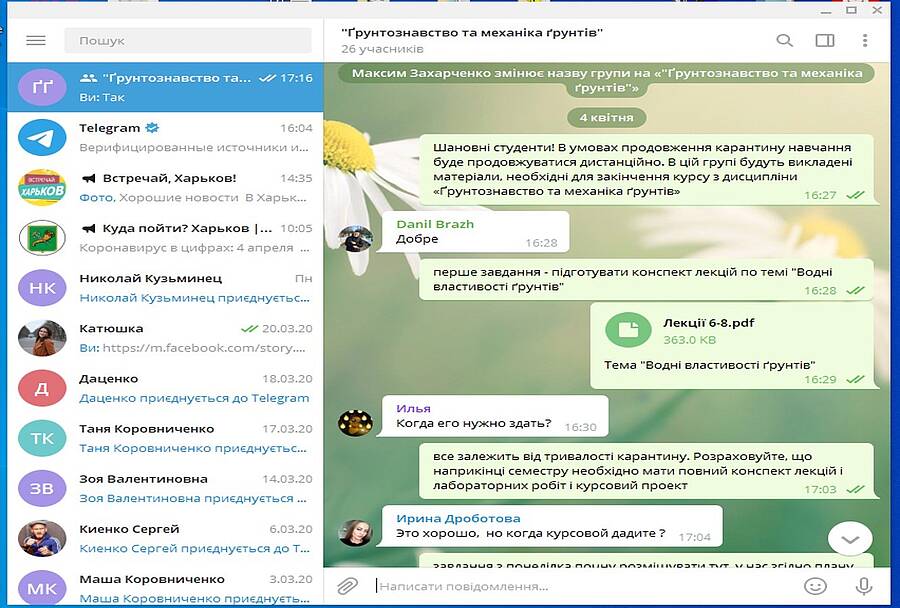Click Илья's profile avatar in chat
Screen dimensions: 900x608
(x=355, y=422)
